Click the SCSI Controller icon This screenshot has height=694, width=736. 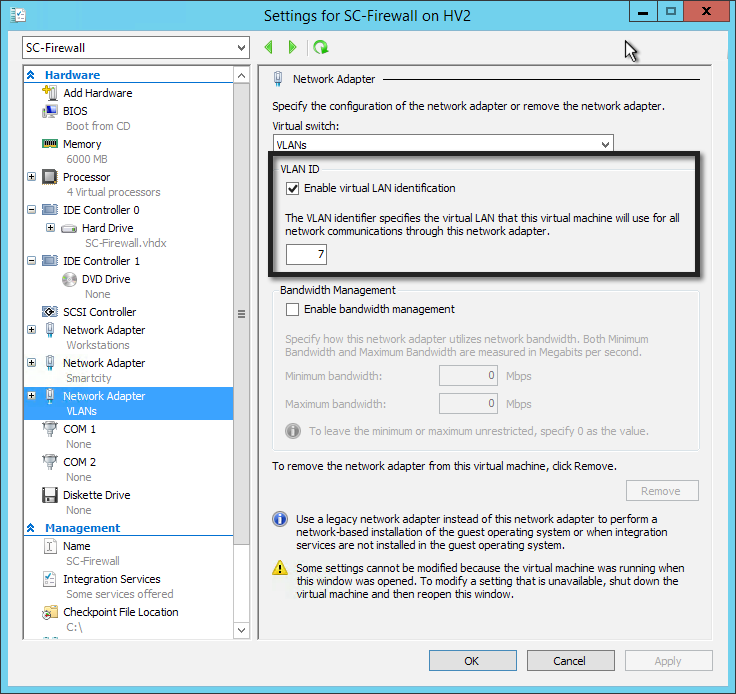pyautogui.click(x=49, y=312)
